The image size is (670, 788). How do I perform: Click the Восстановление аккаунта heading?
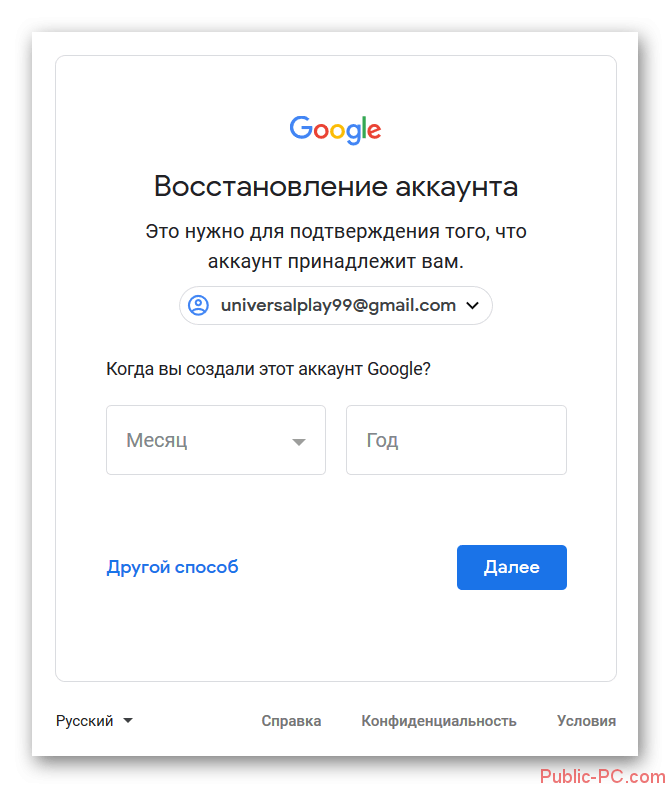pos(336,186)
